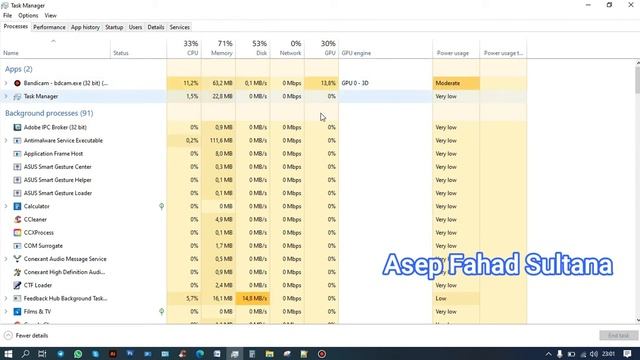Image resolution: width=640 pixels, height=360 pixels.
Task: Expand the Bandicam process group
Action: coord(6,83)
